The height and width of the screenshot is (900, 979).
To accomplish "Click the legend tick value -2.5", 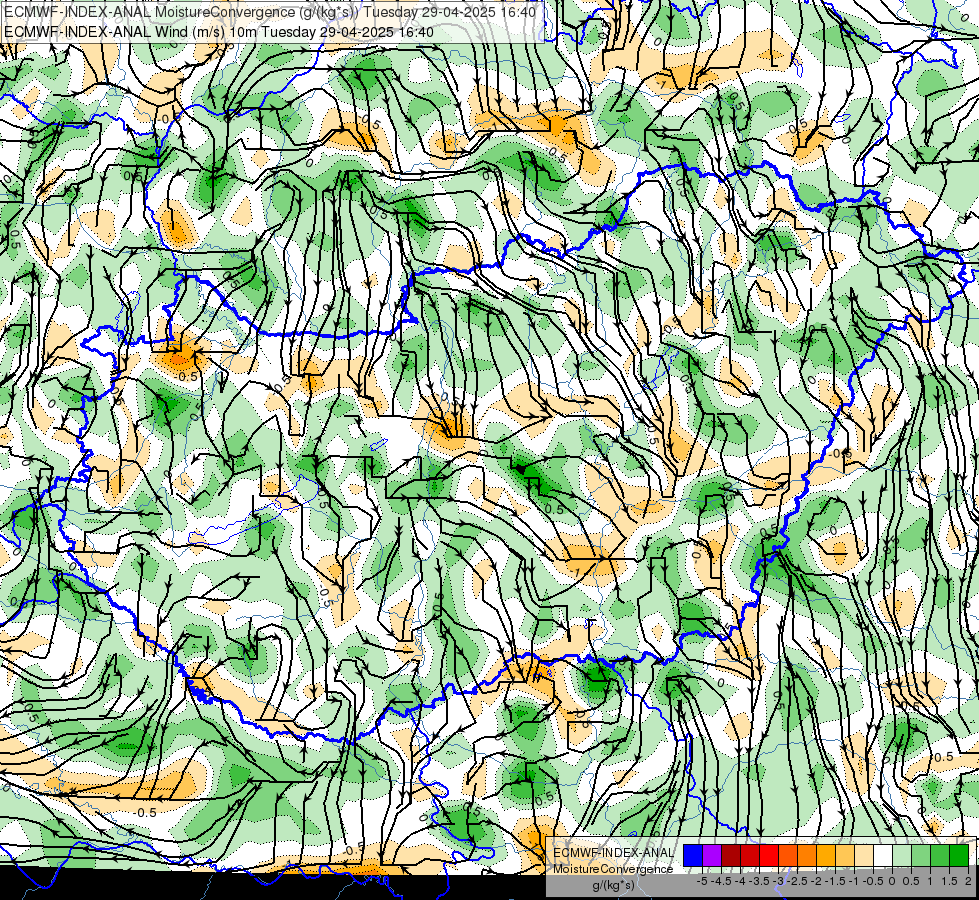I will coord(797,881).
